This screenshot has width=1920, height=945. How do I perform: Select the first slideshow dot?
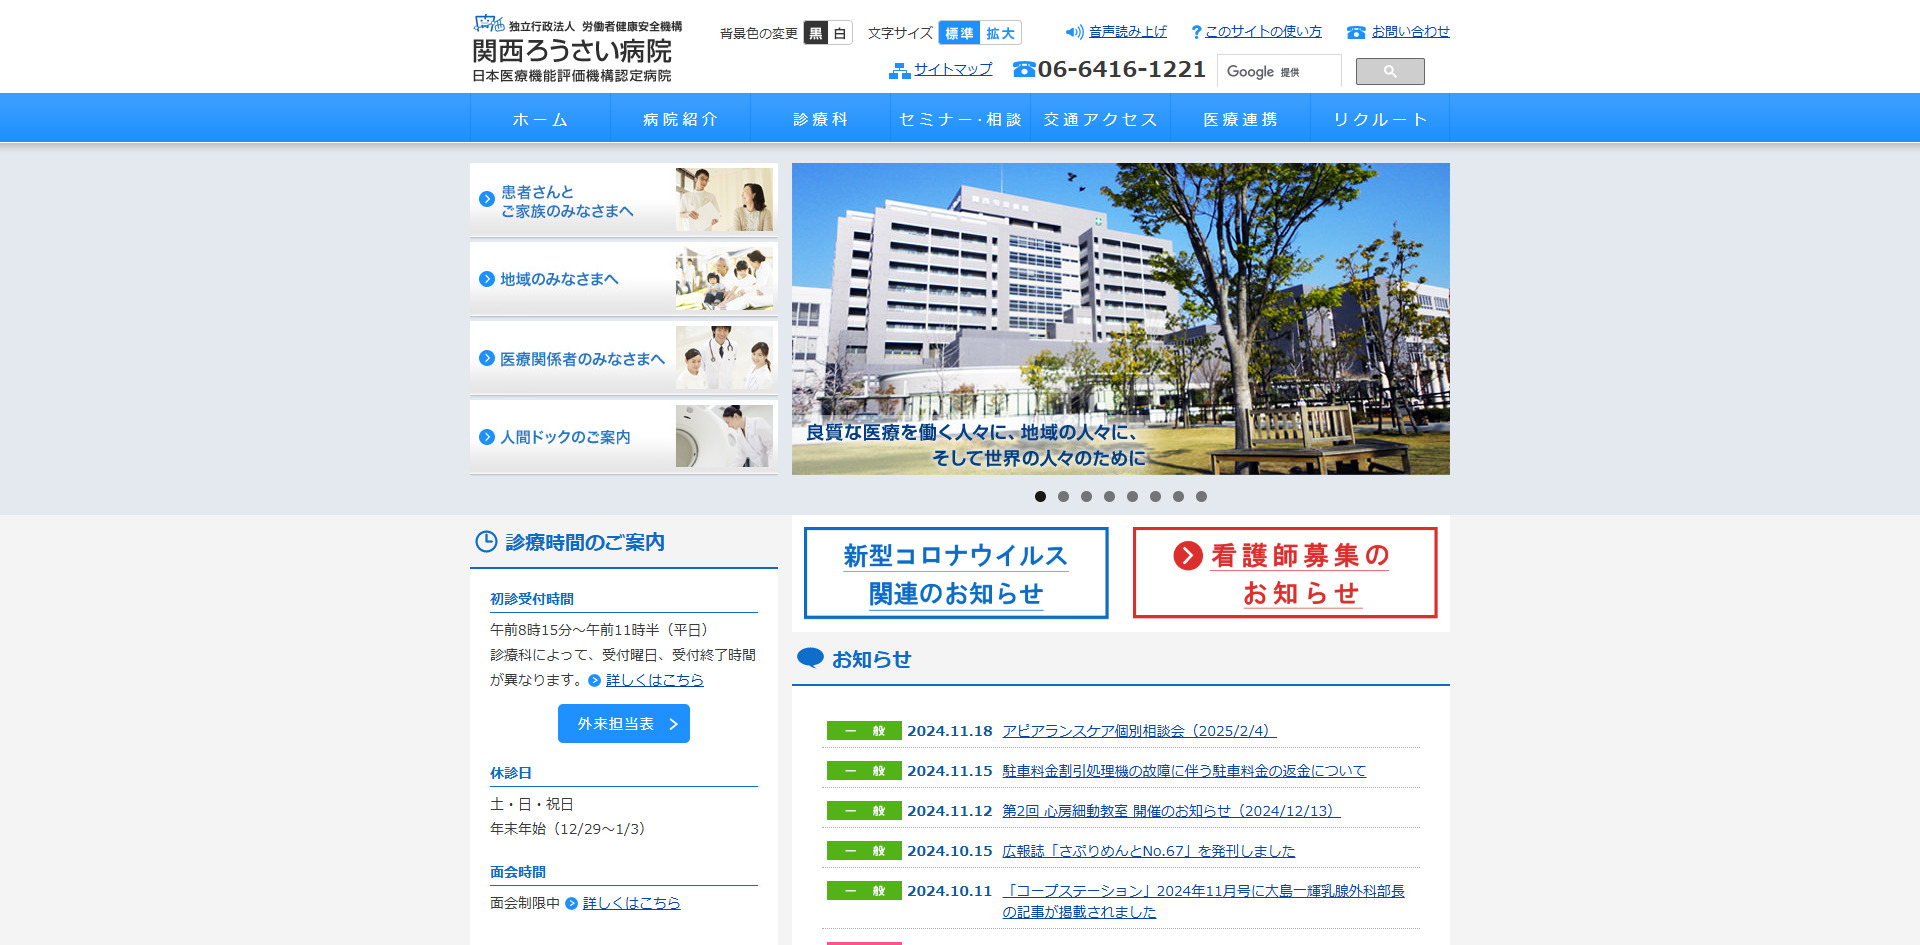(x=1040, y=496)
